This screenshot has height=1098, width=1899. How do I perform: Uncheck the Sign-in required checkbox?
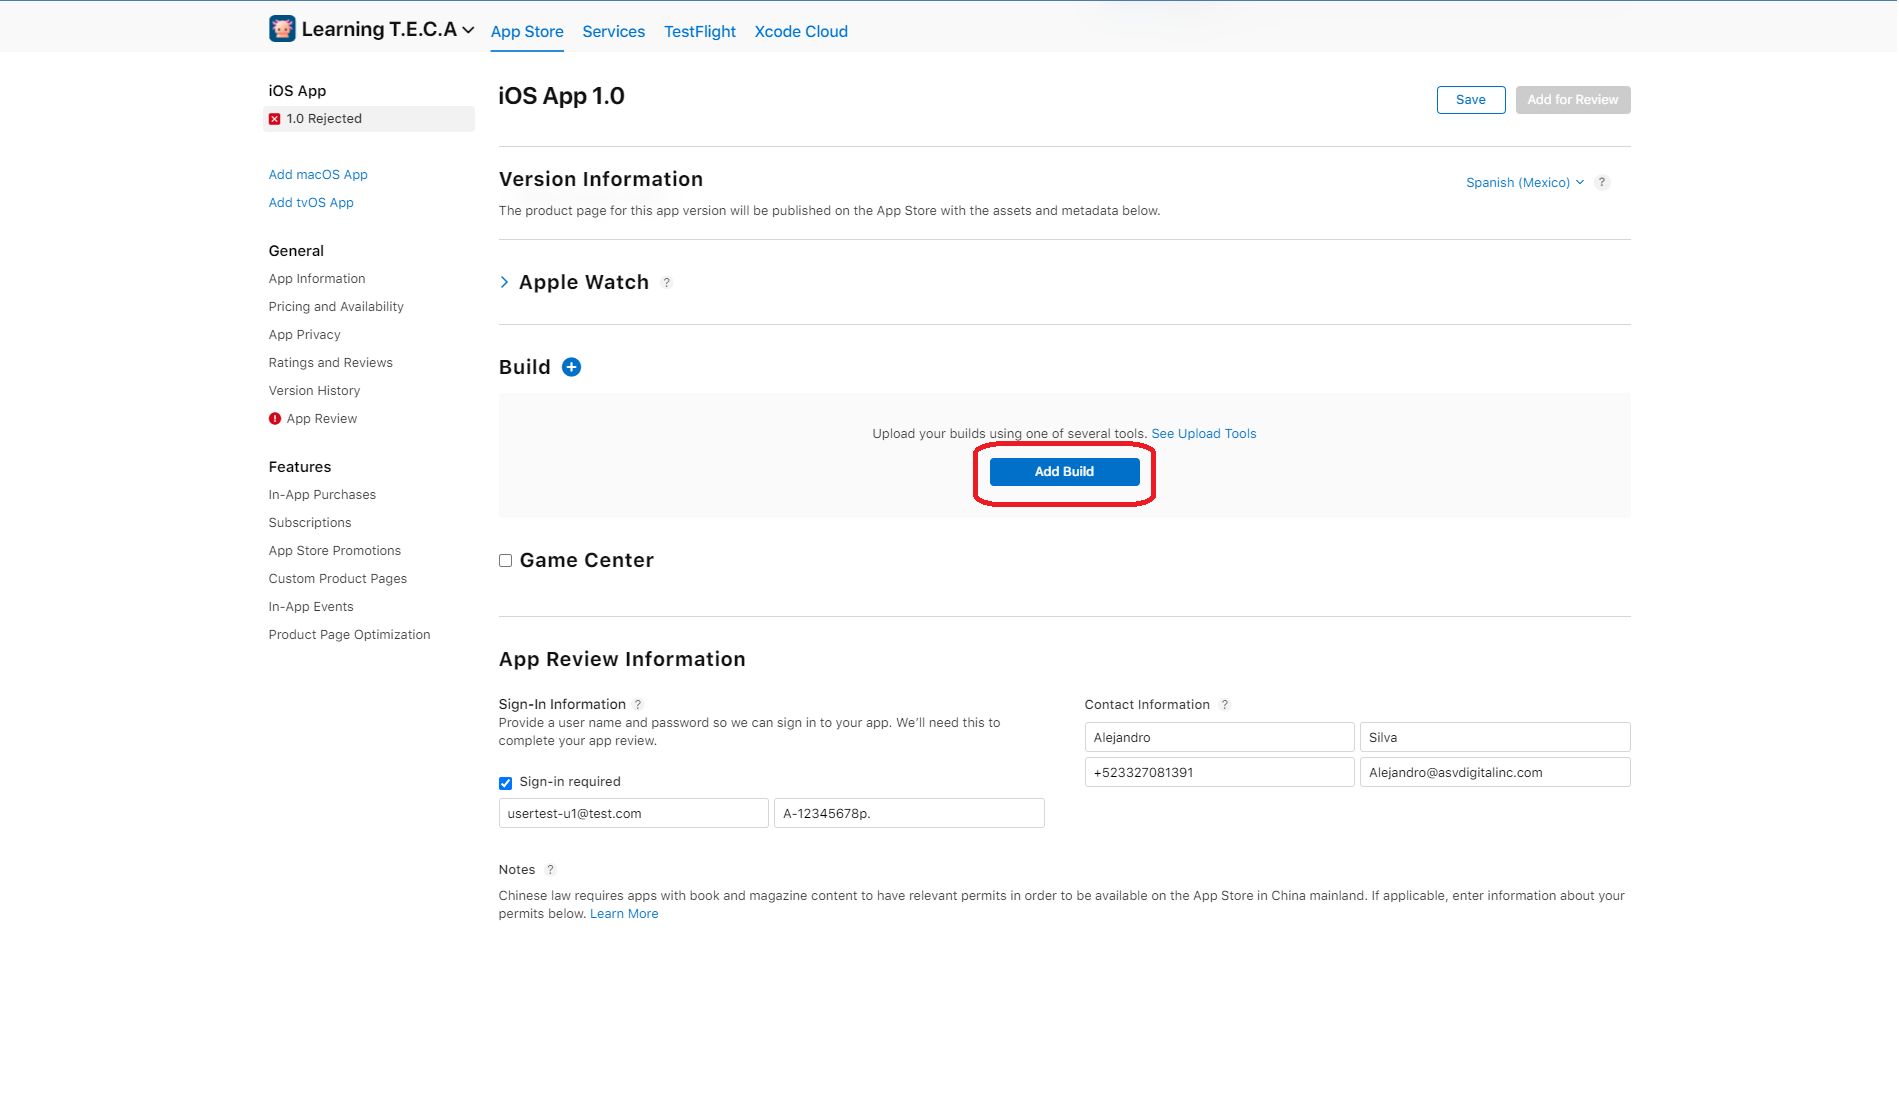[506, 783]
